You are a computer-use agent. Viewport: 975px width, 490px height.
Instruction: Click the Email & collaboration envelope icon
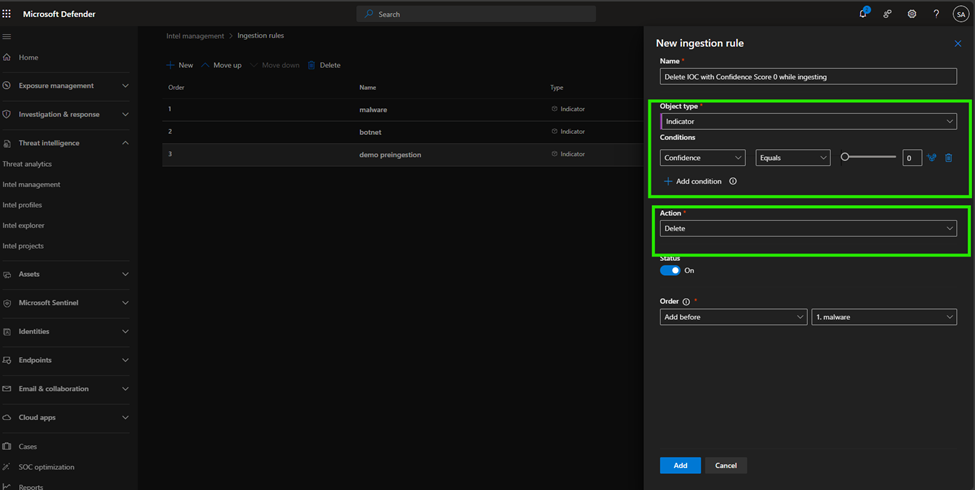click(7, 389)
